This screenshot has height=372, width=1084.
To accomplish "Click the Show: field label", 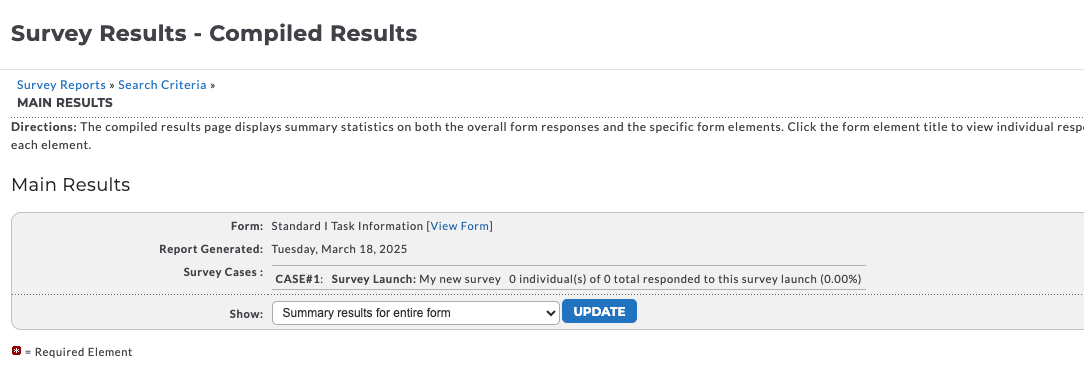I will (246, 314).
